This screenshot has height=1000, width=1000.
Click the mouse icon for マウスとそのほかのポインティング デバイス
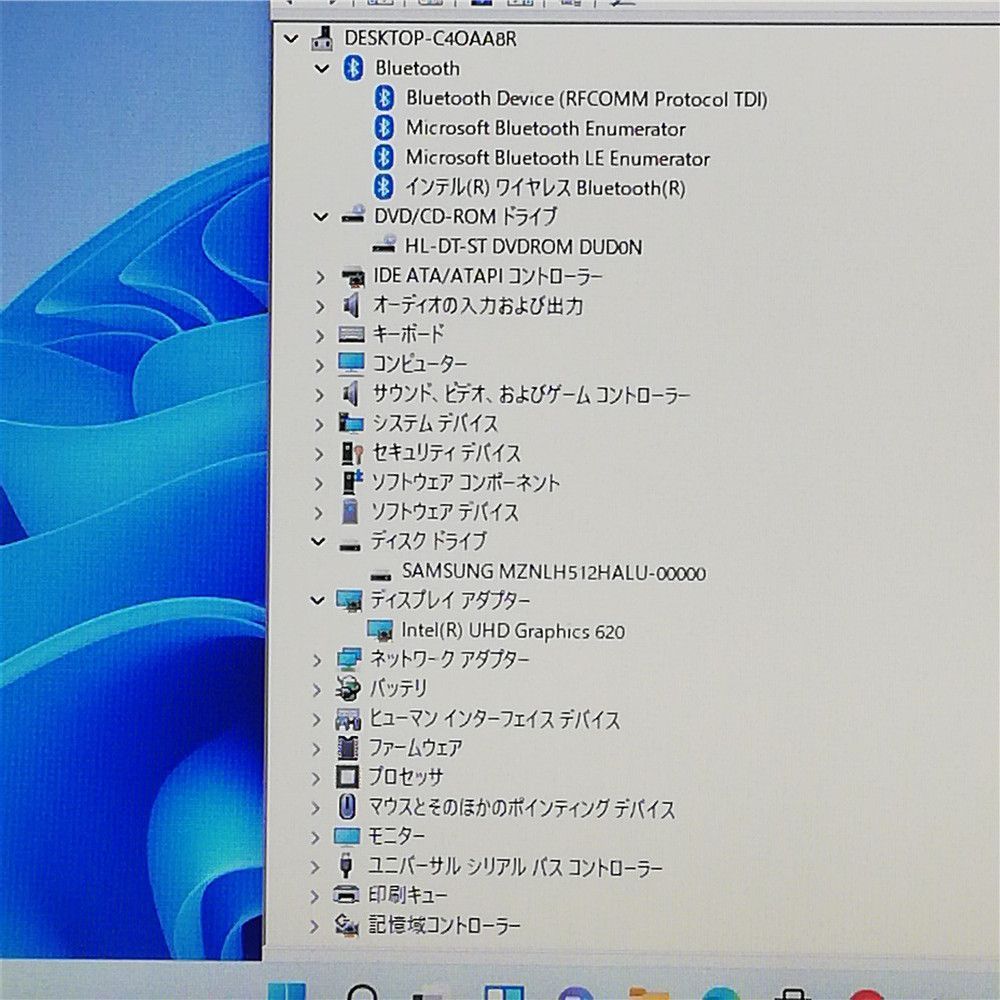346,807
